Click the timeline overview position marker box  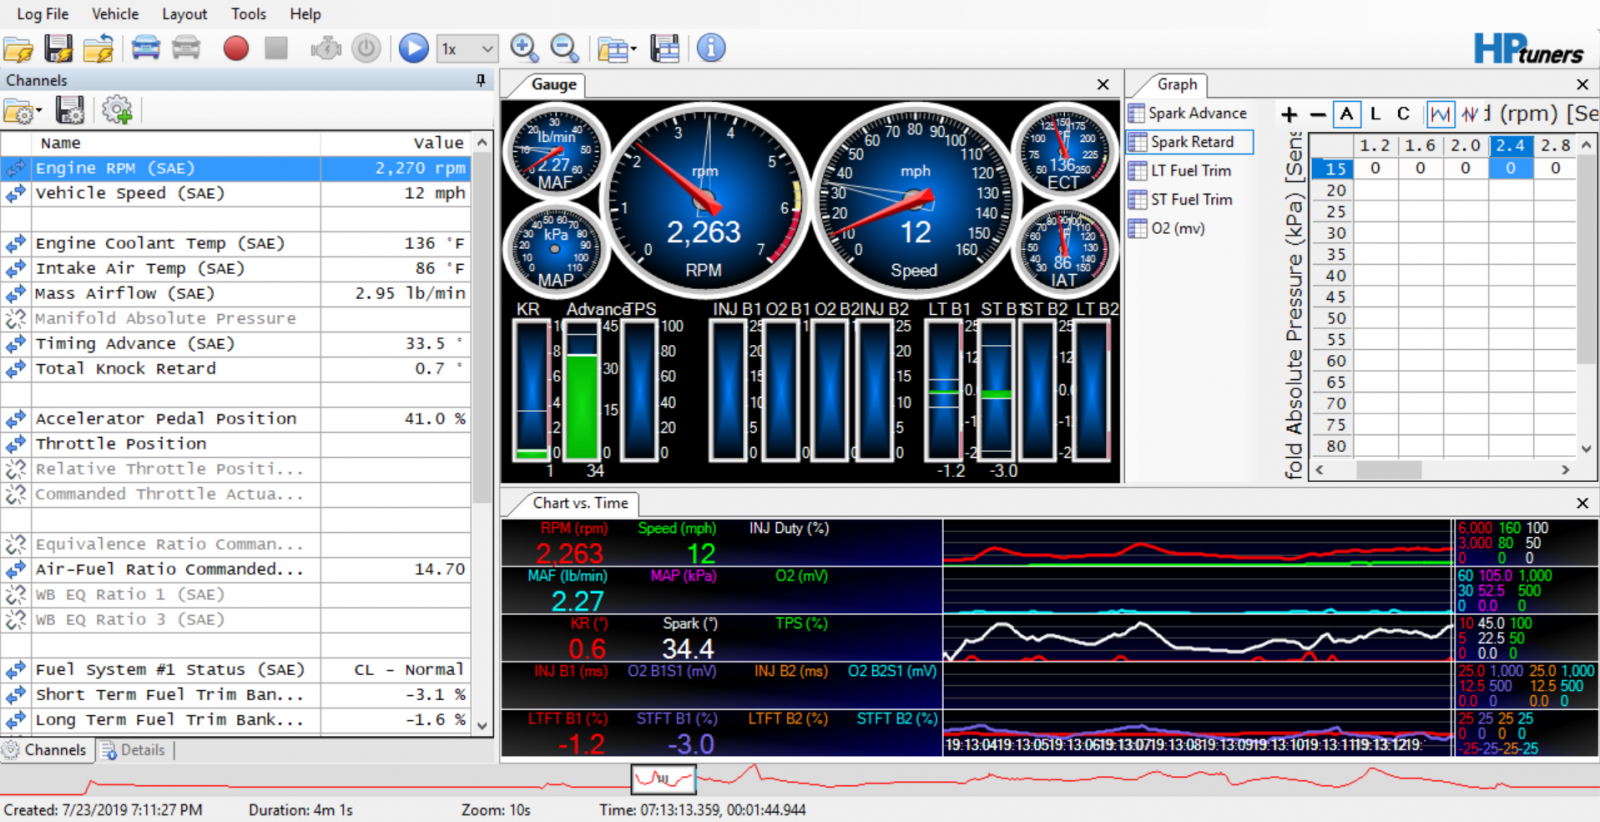point(663,778)
